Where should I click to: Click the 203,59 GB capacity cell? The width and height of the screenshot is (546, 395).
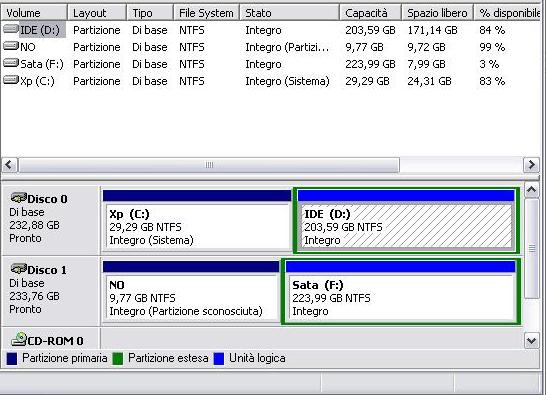pyautogui.click(x=370, y=30)
